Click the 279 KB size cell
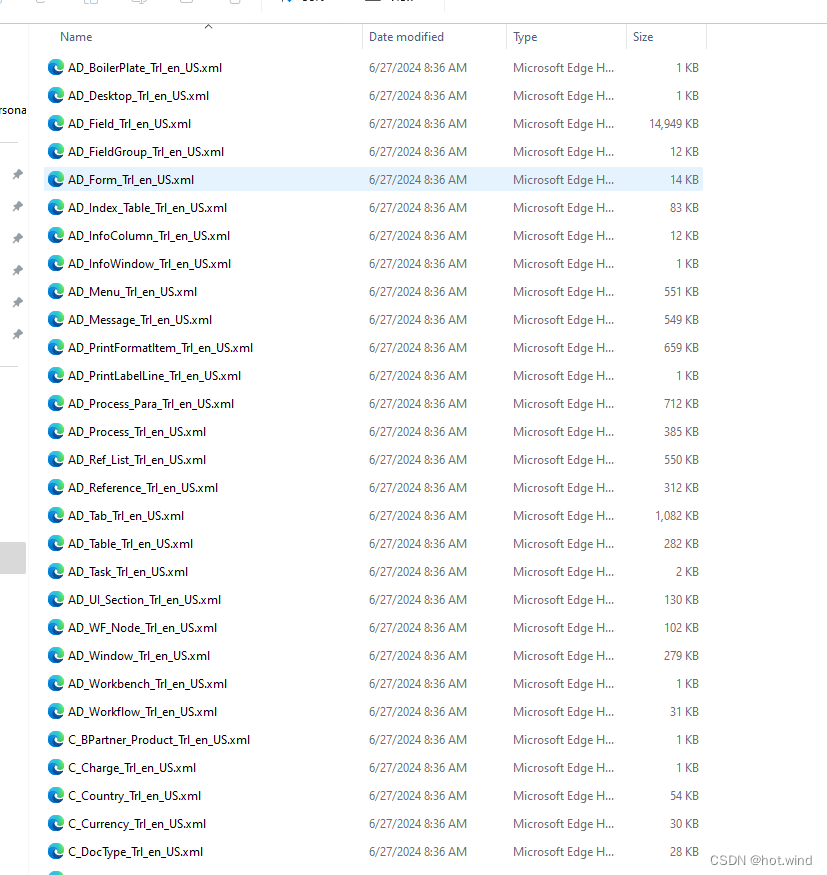 pyautogui.click(x=681, y=656)
